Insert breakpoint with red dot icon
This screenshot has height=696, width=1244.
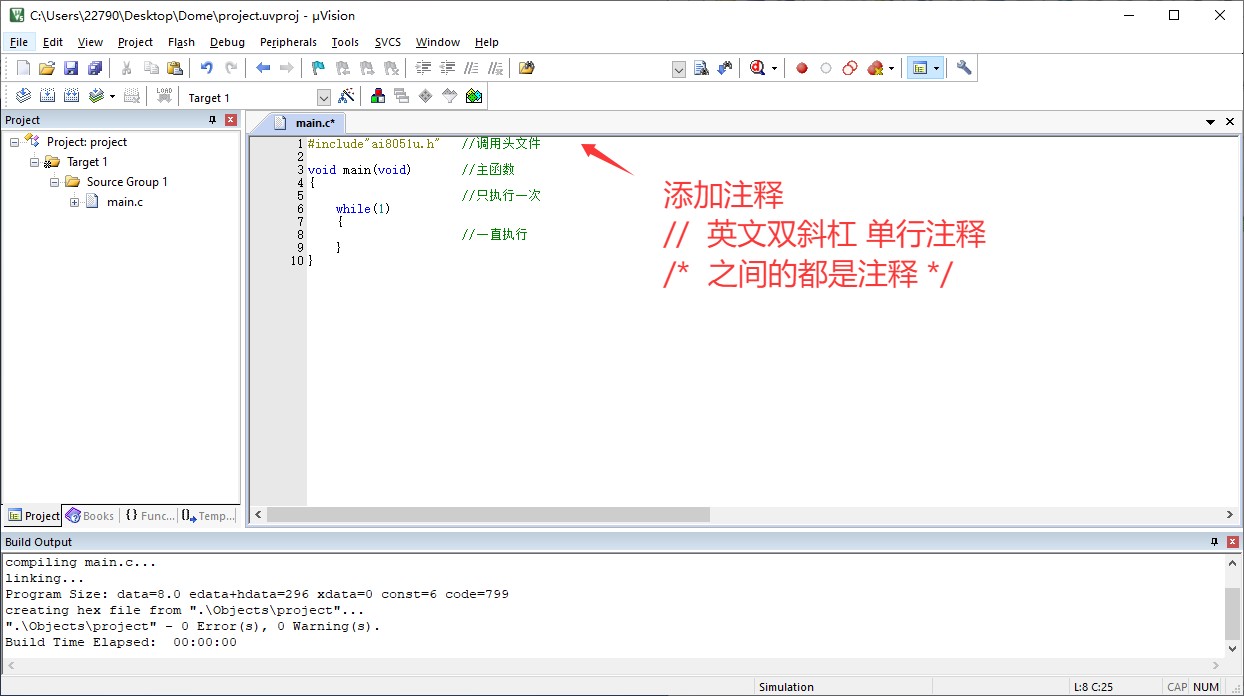[801, 68]
